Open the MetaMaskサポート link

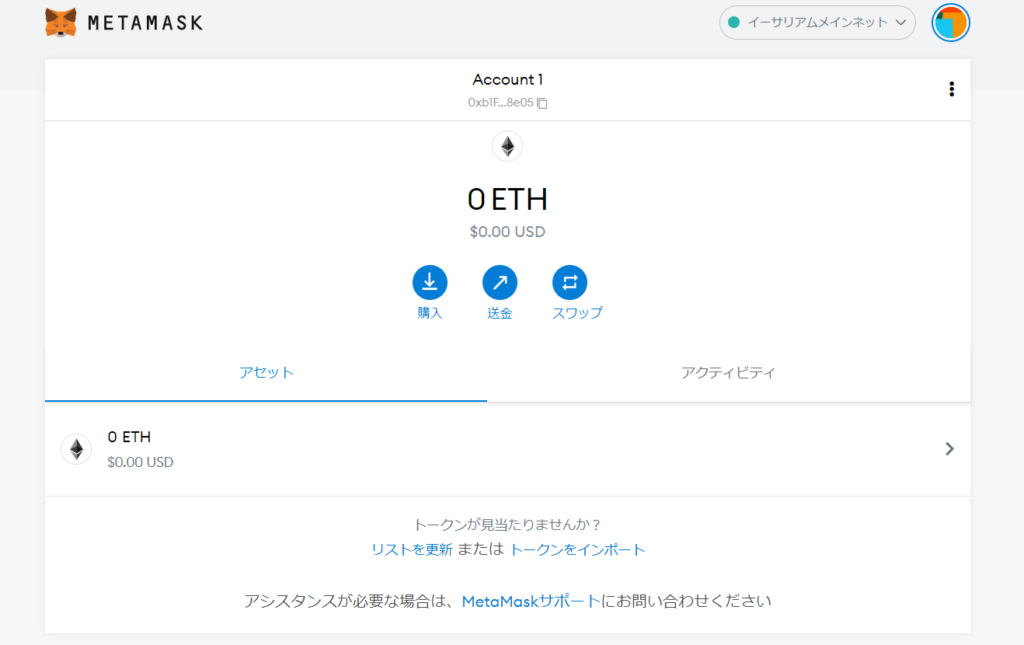tap(531, 601)
